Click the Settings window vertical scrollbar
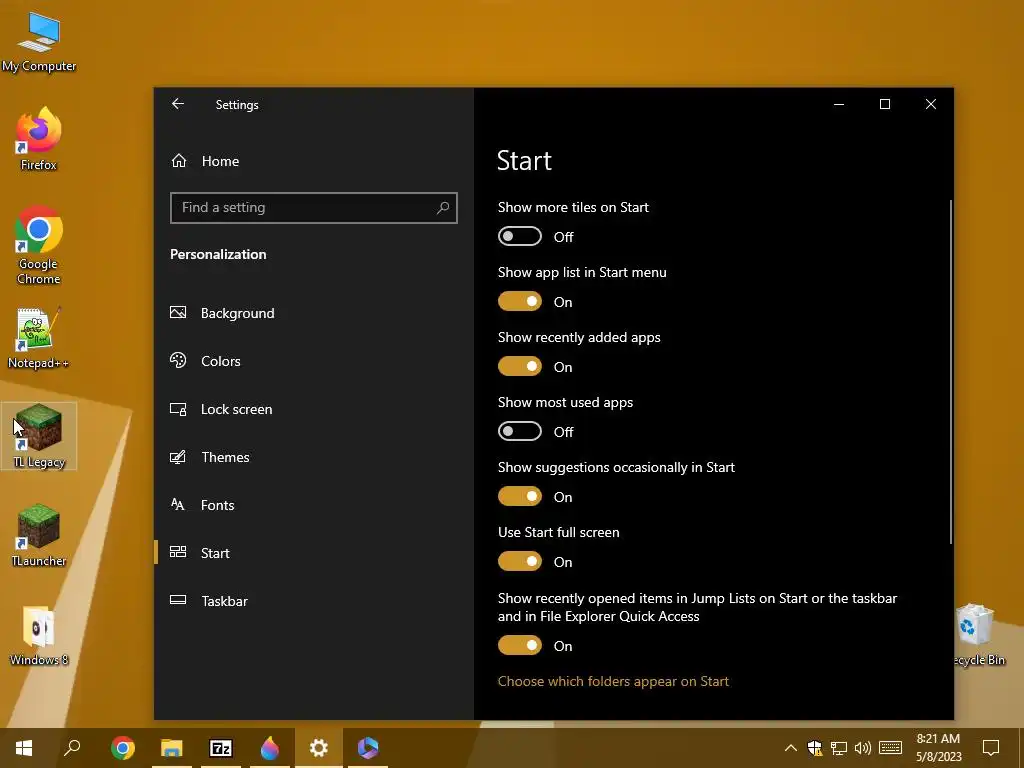The height and width of the screenshot is (768, 1024). (950, 372)
